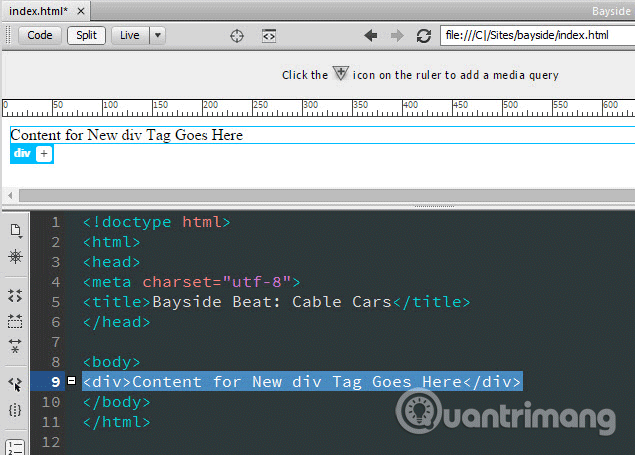Click the meta charset line
635x455 pixels.
(x=192, y=282)
